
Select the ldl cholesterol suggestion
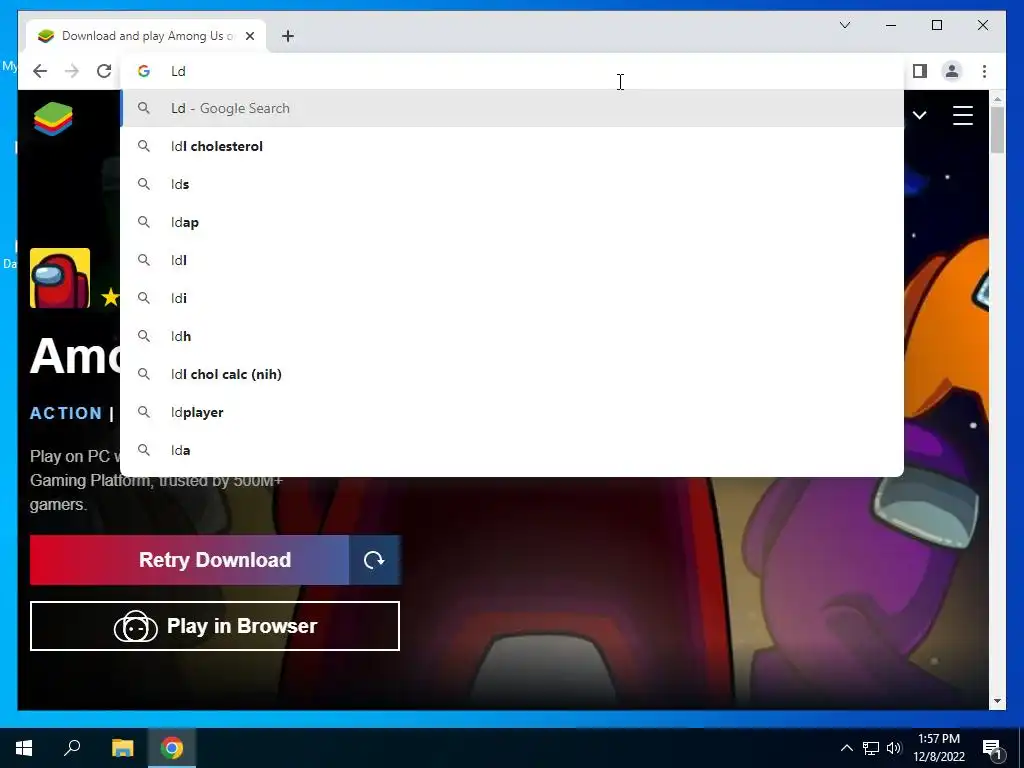coord(512,146)
